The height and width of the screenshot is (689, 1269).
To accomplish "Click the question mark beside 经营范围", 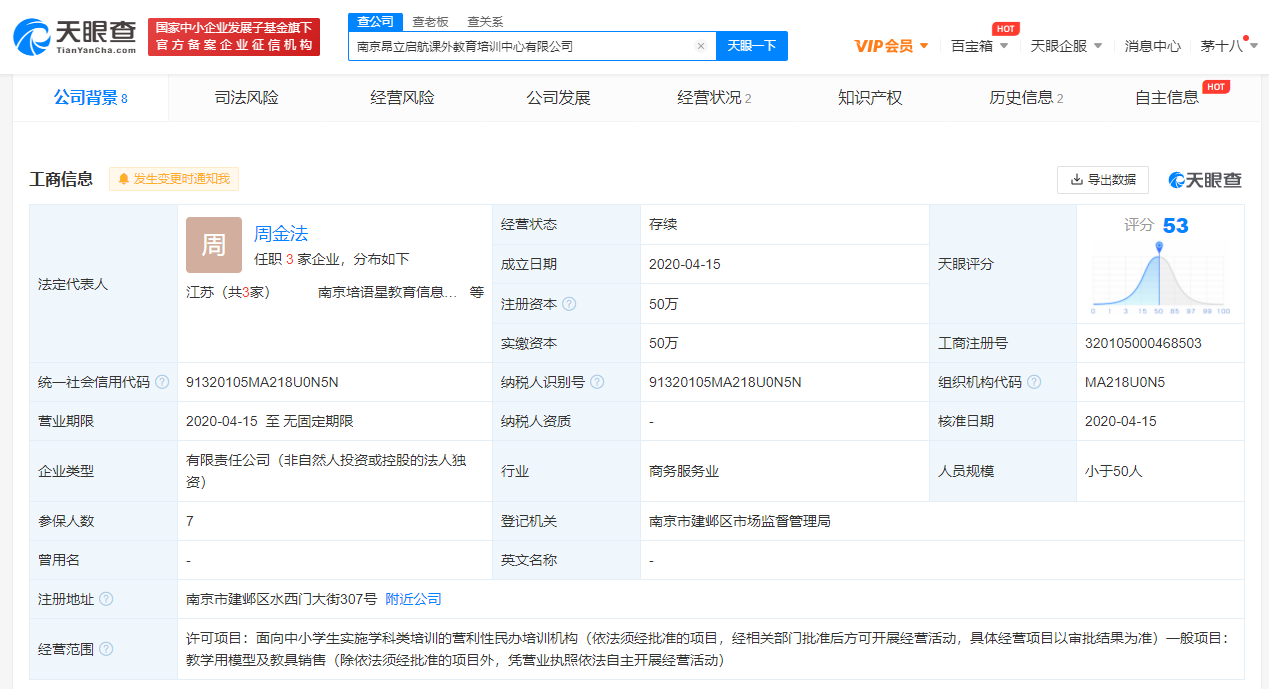I will click(x=107, y=648).
